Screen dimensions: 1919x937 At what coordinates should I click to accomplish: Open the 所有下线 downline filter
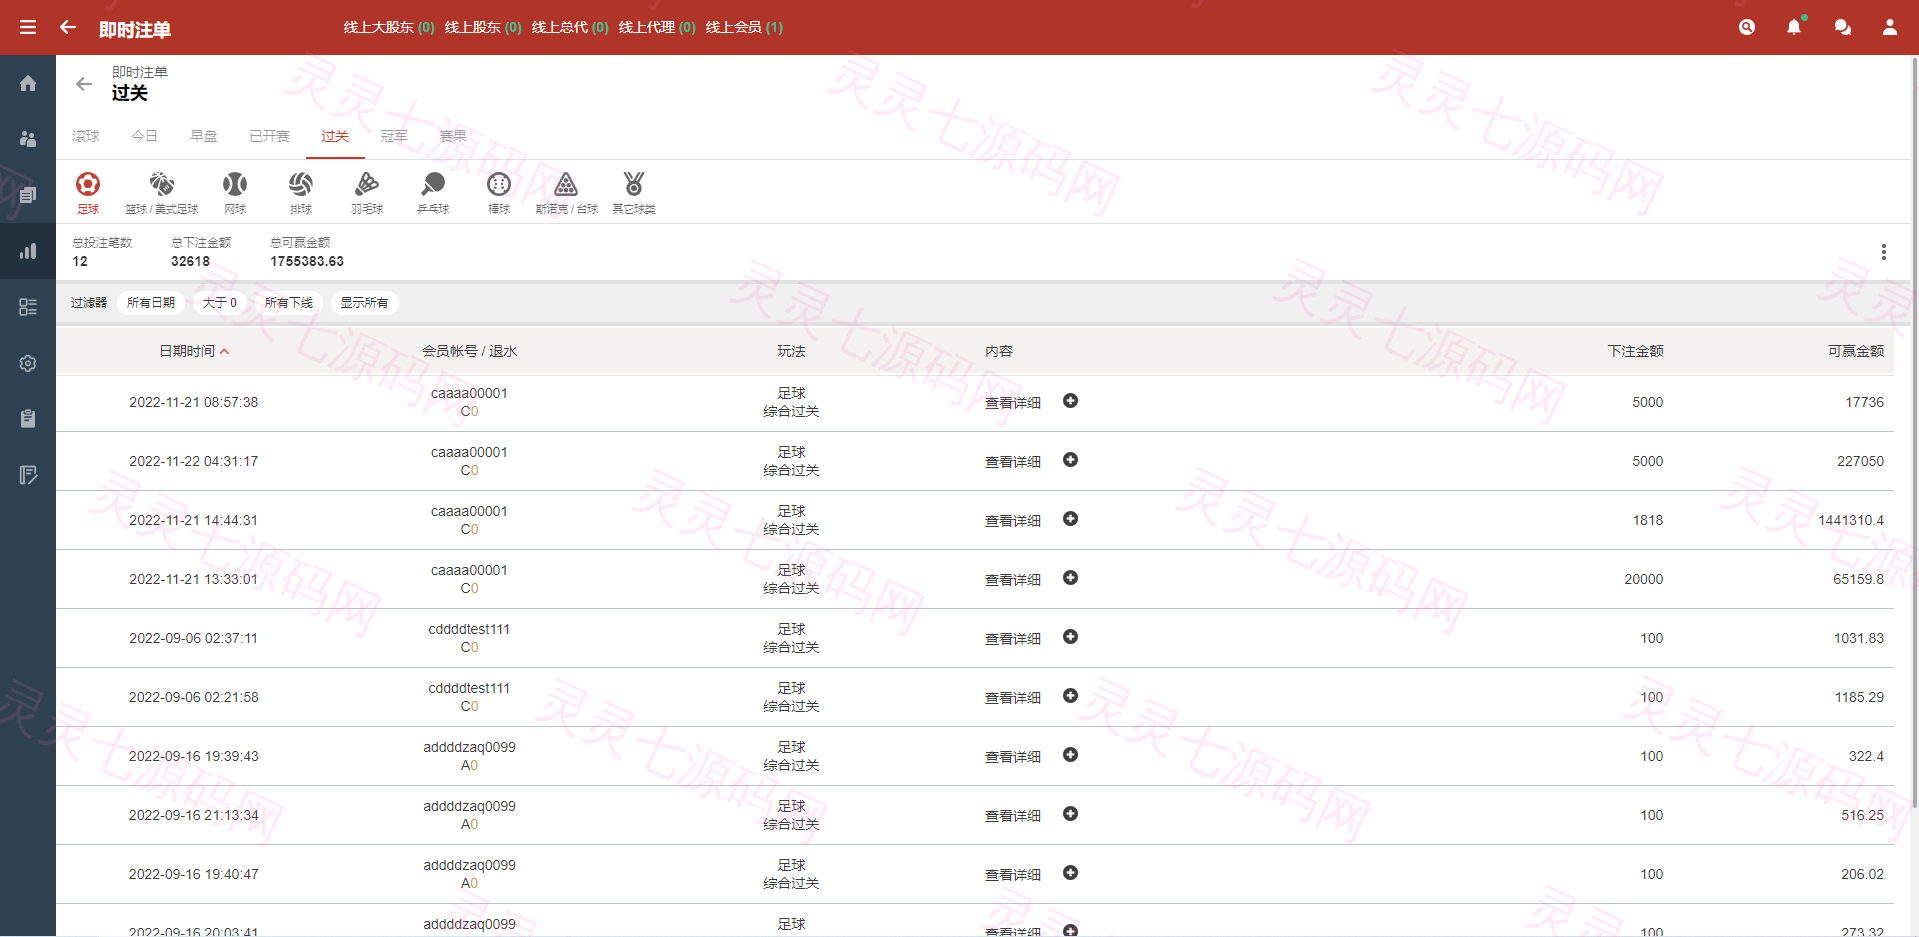coord(289,303)
